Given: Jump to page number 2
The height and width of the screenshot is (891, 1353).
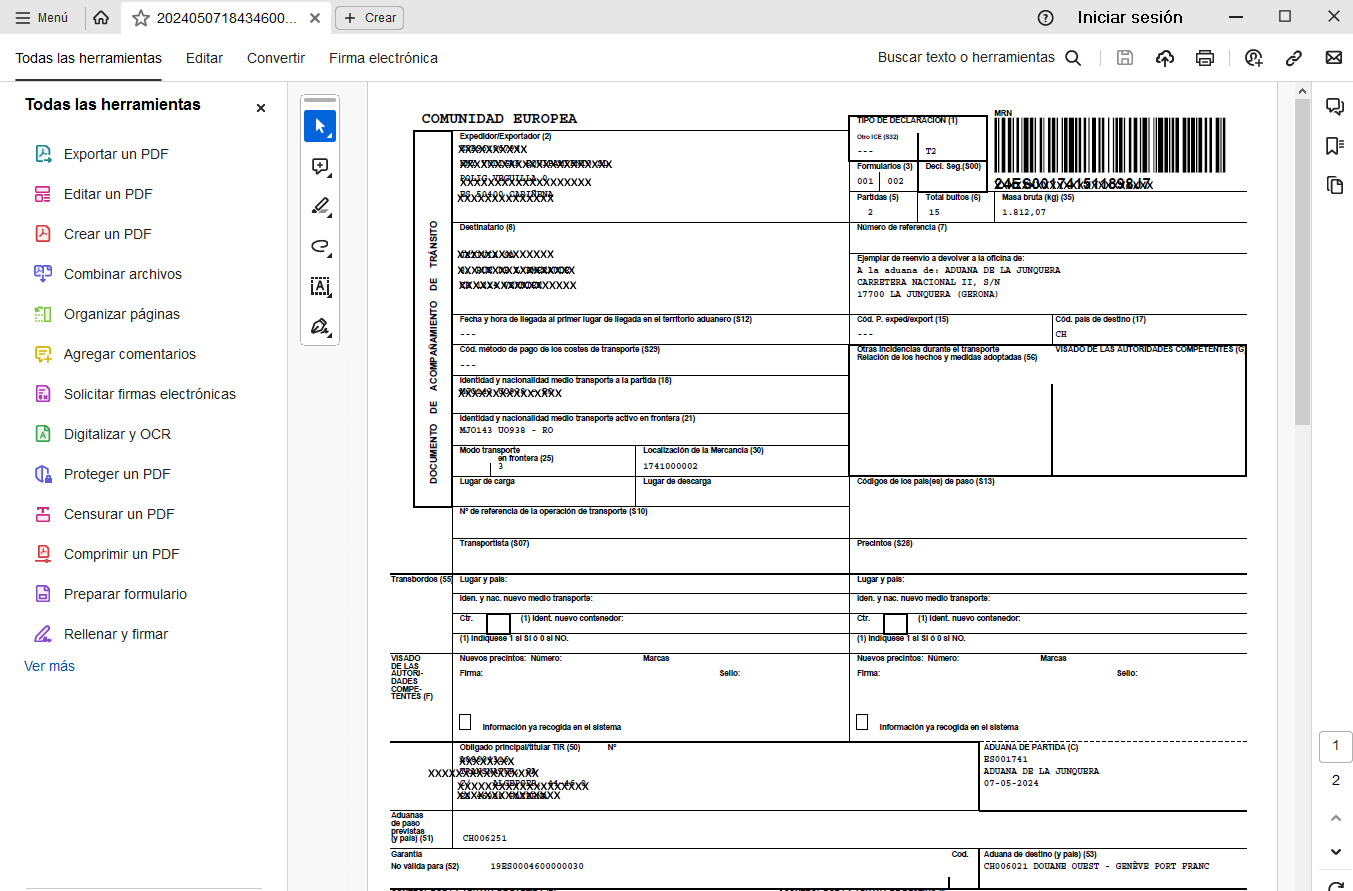Looking at the screenshot, I should (x=1336, y=780).
